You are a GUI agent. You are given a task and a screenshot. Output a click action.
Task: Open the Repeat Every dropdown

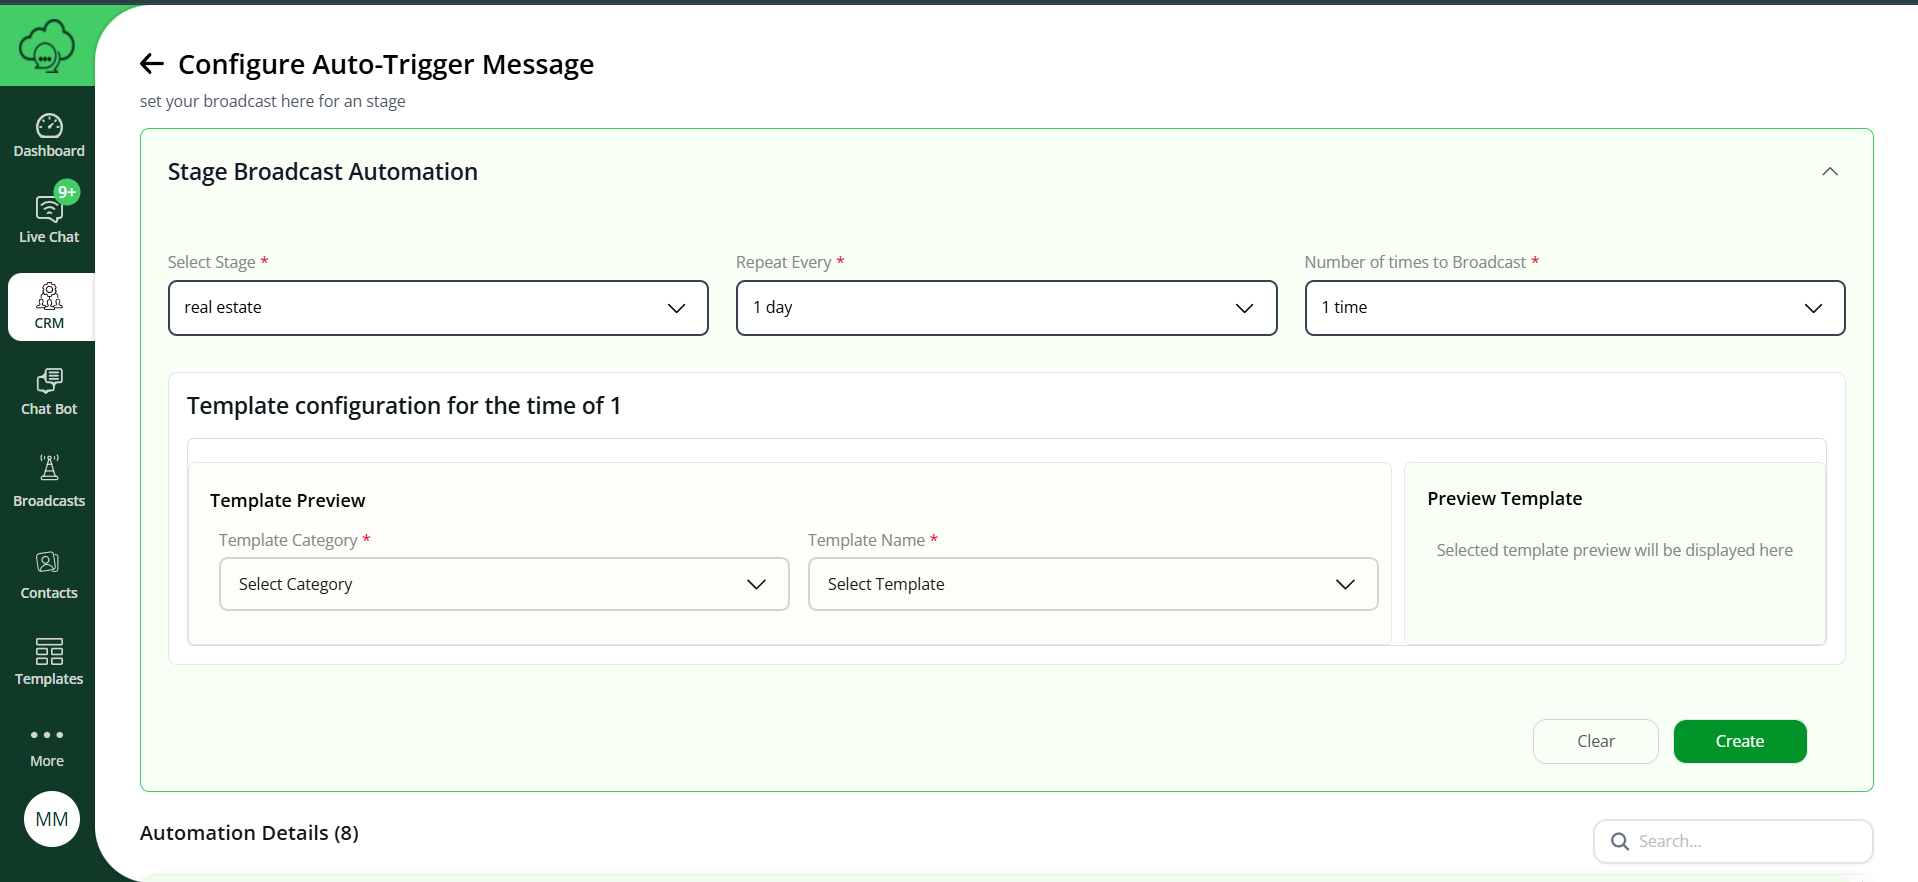click(1006, 308)
